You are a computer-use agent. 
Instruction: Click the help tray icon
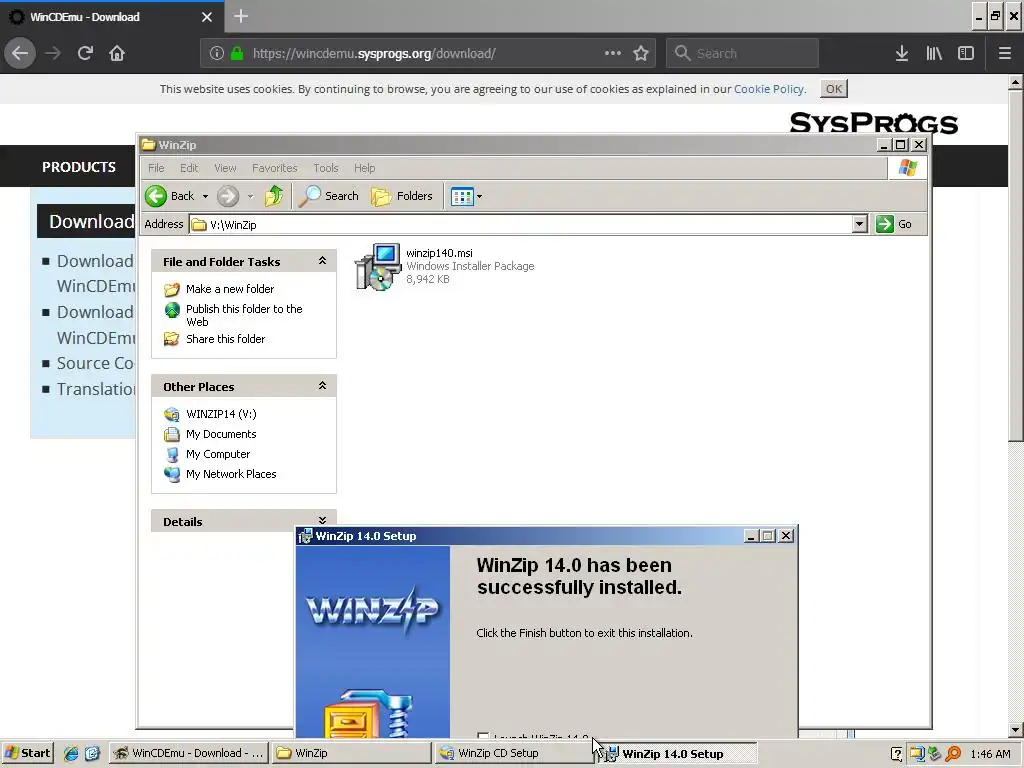click(897, 754)
